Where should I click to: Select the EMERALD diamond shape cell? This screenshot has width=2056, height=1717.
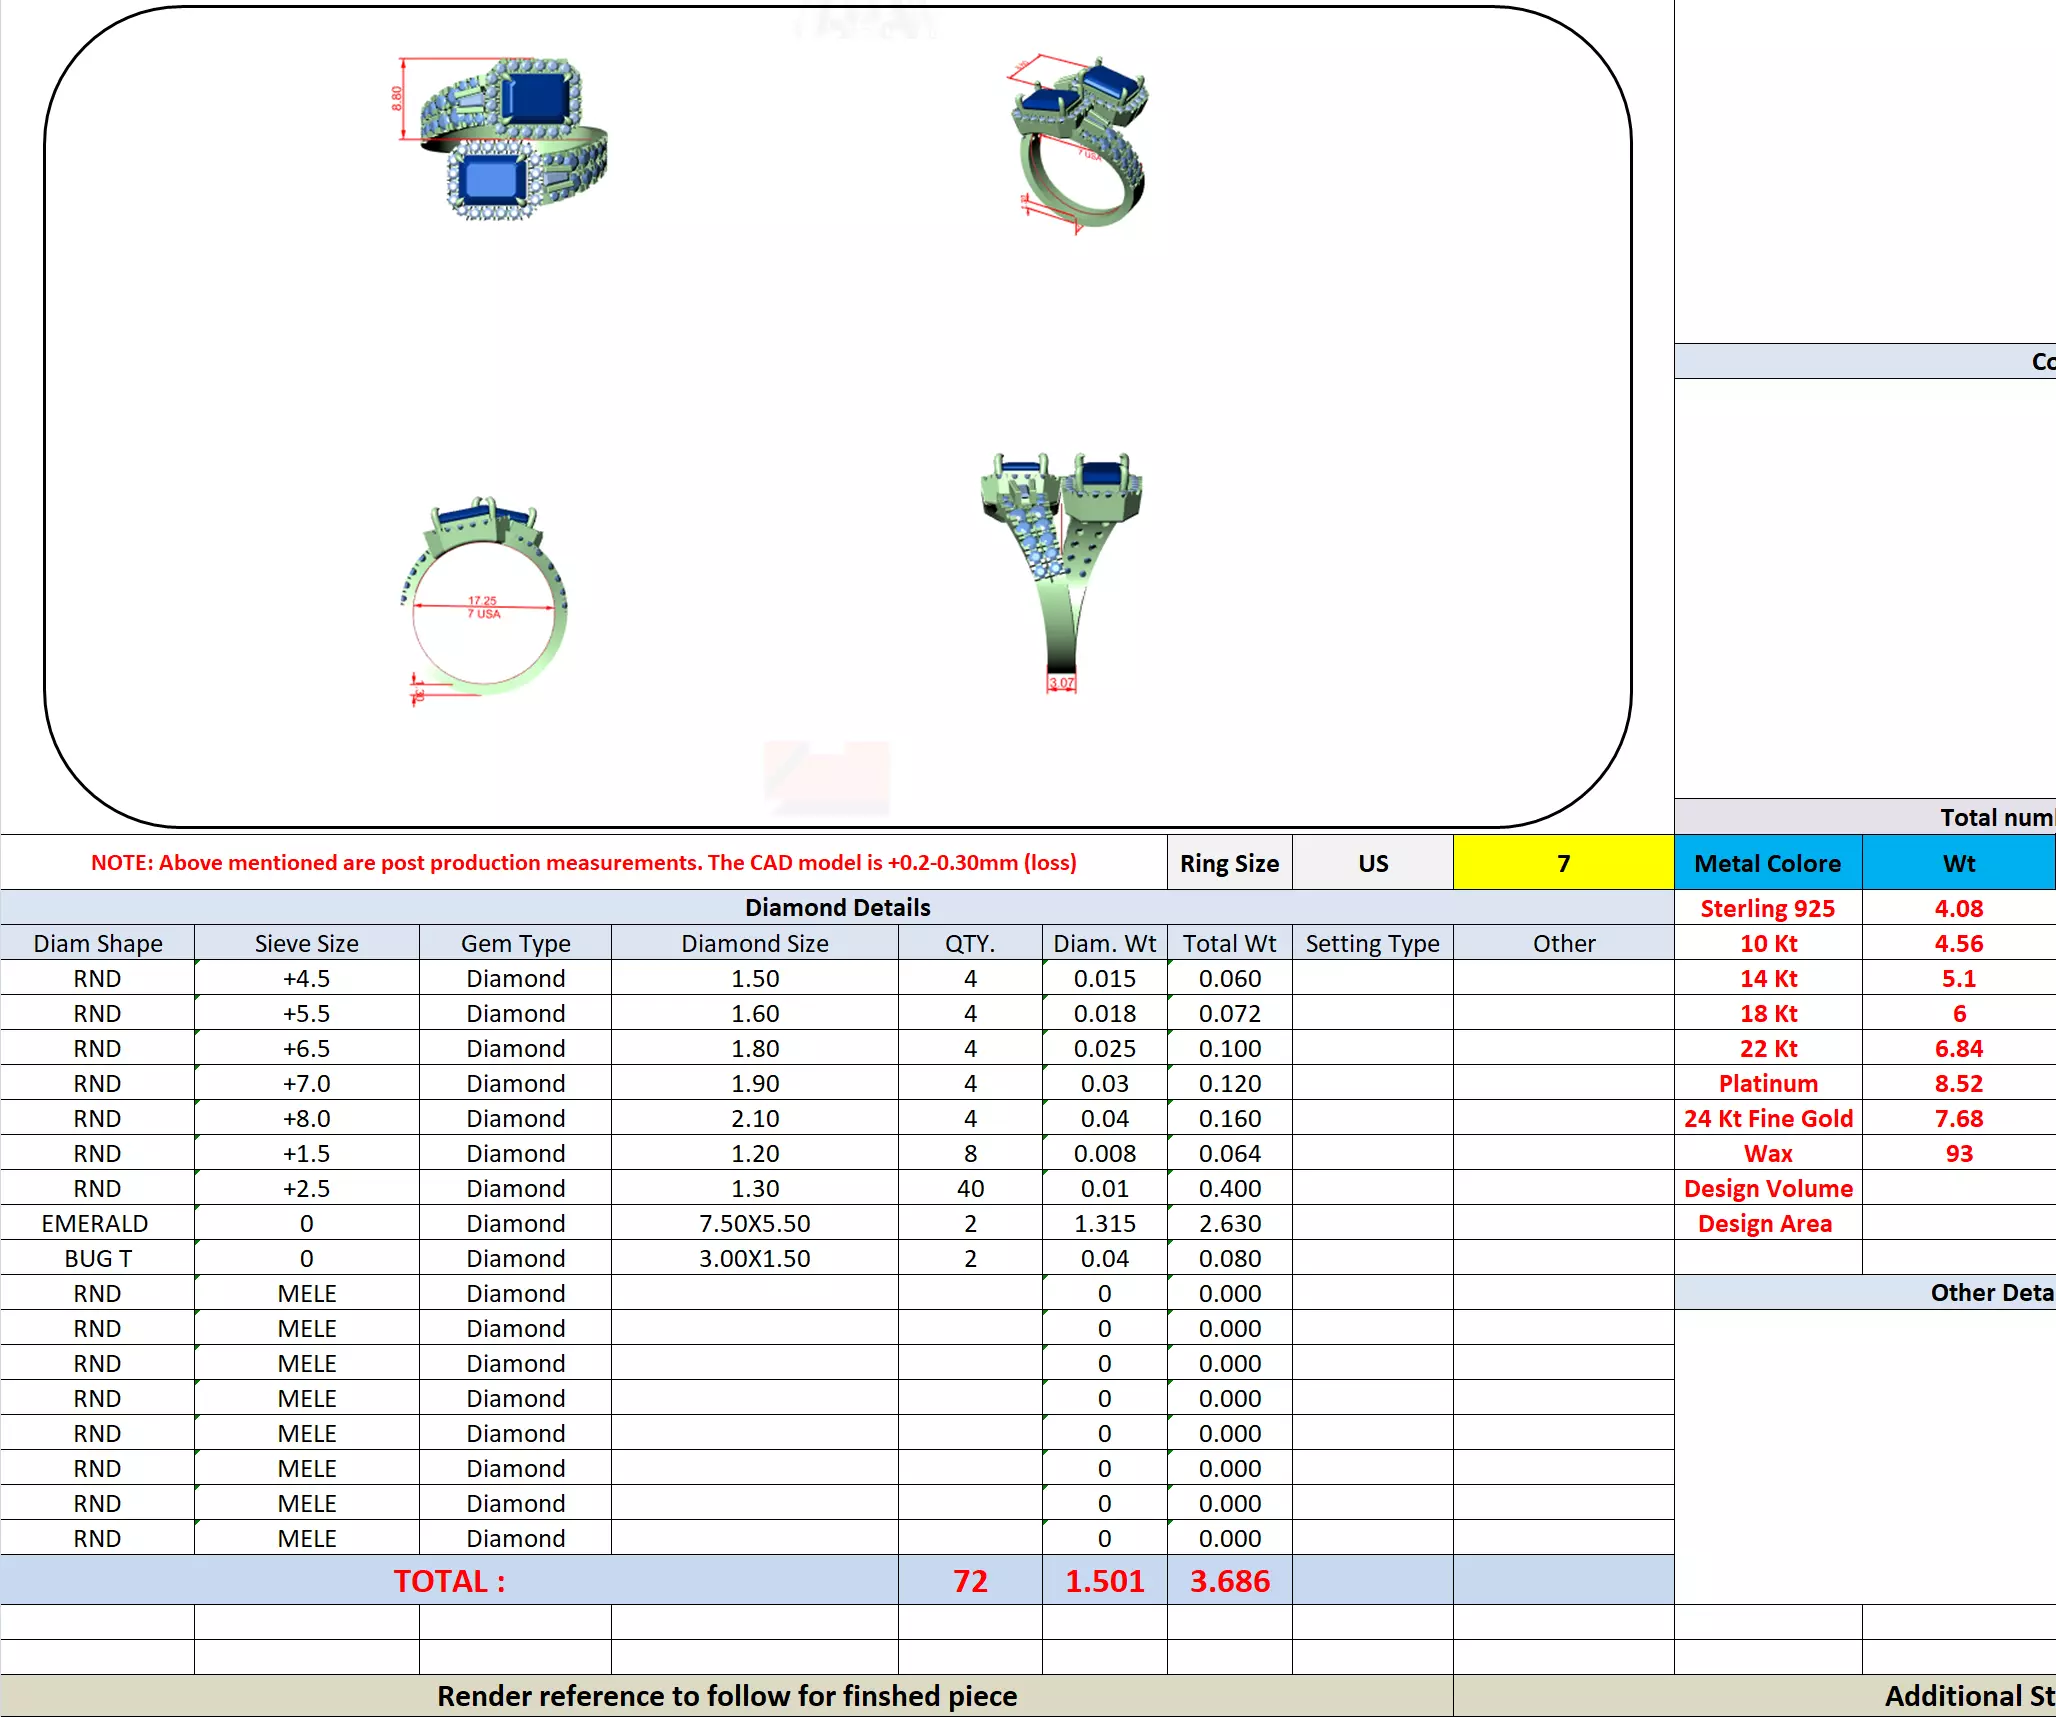tap(96, 1223)
